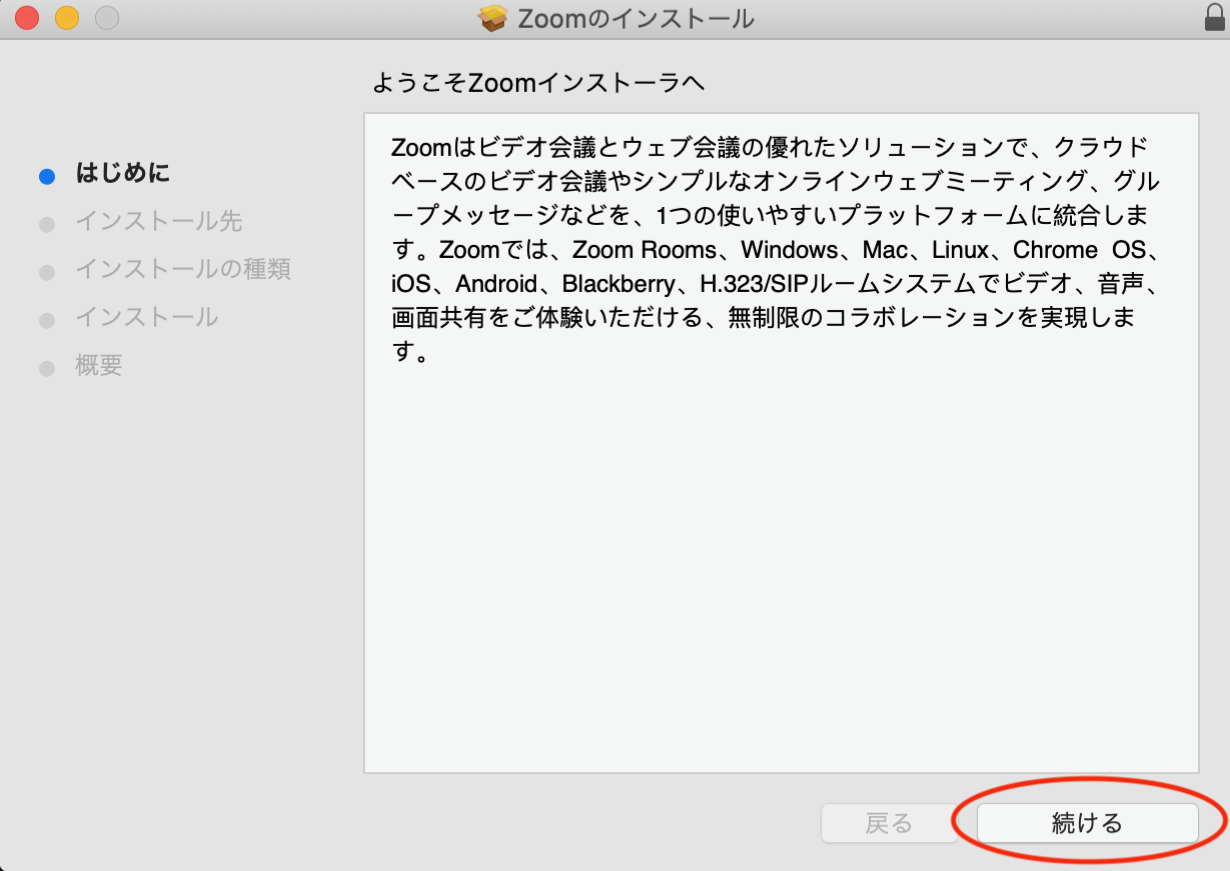Minimize the installer with the yellow button

coord(67,17)
